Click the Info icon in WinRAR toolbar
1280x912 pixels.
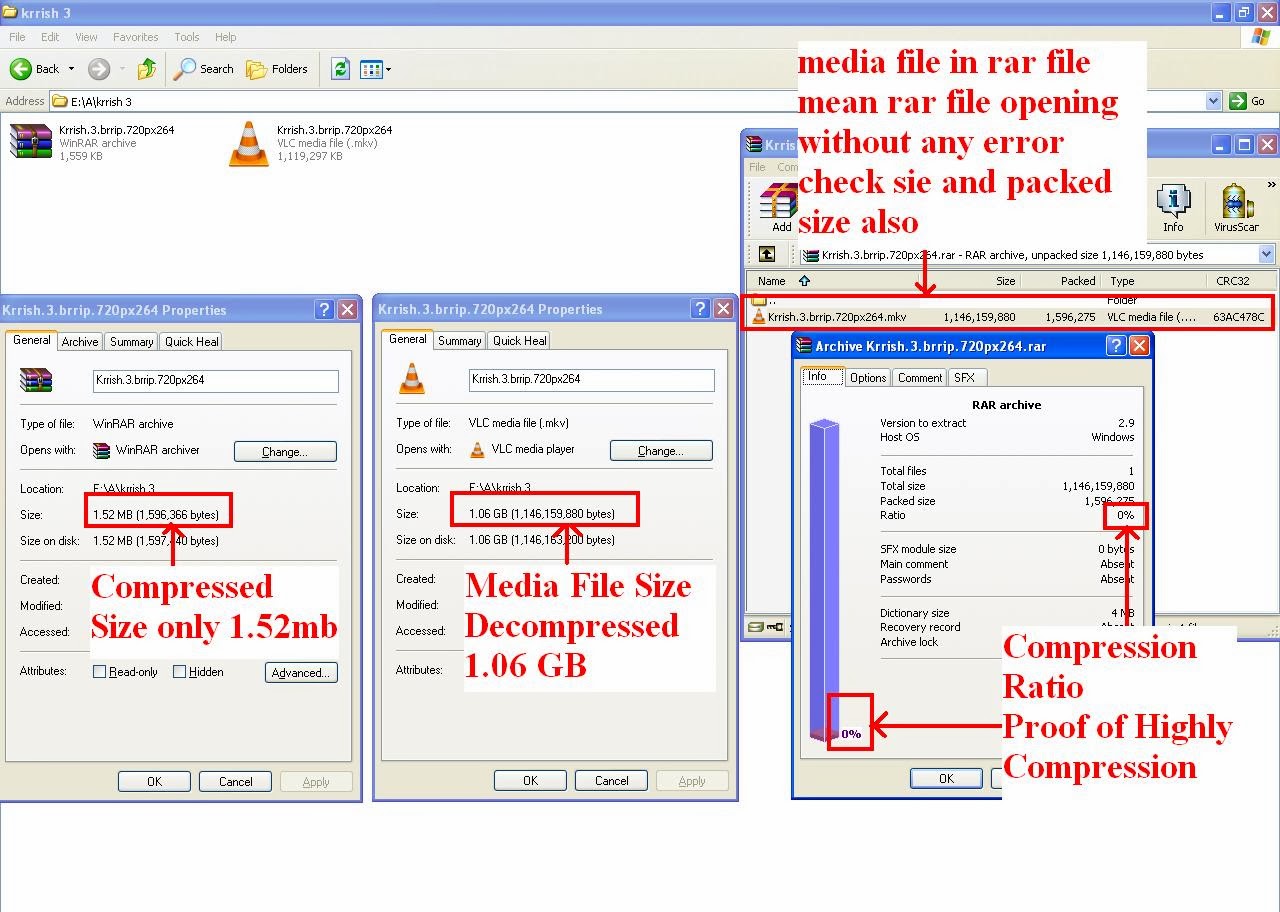click(x=1173, y=207)
